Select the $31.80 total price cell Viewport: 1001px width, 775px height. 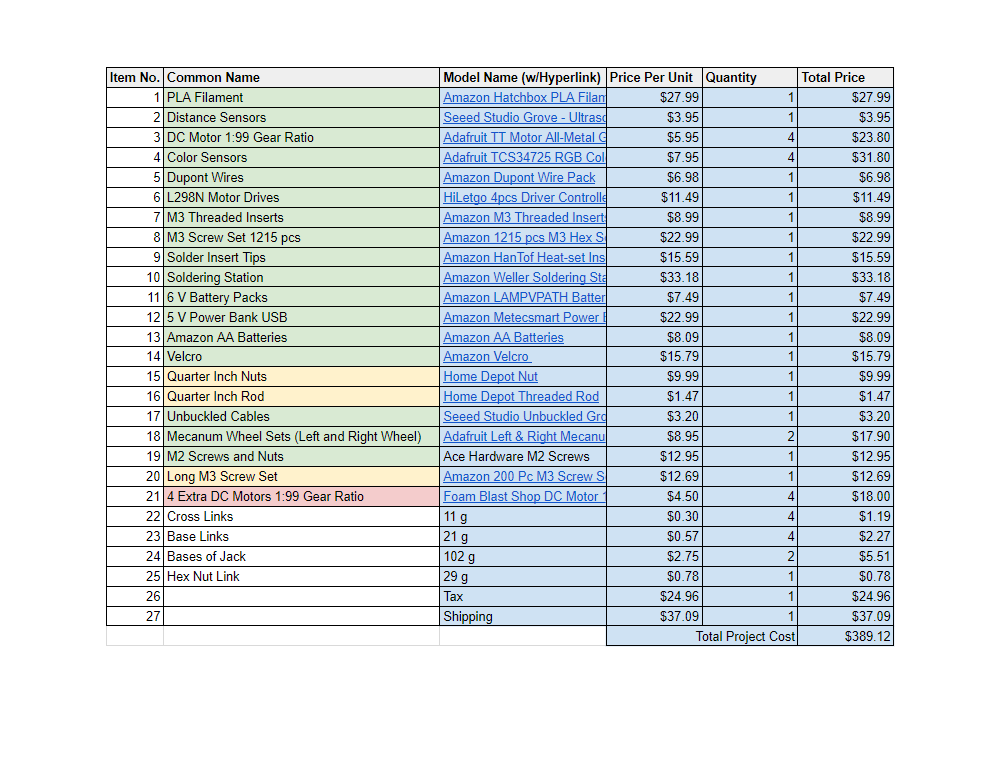point(846,157)
